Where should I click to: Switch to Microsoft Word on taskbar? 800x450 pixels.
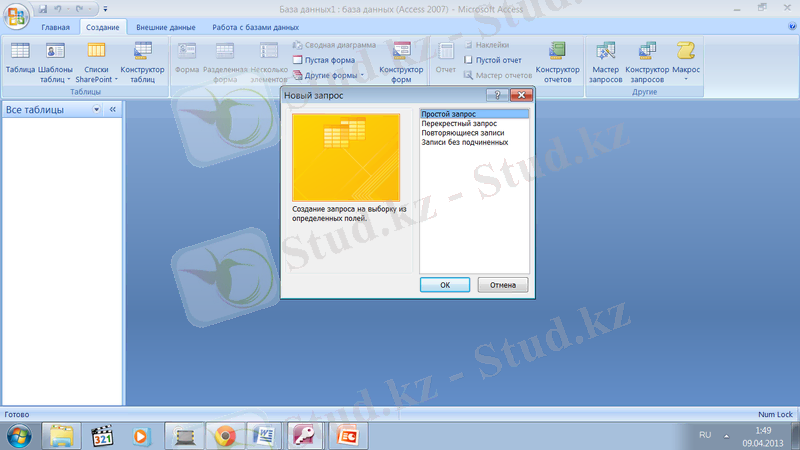[x=264, y=436]
